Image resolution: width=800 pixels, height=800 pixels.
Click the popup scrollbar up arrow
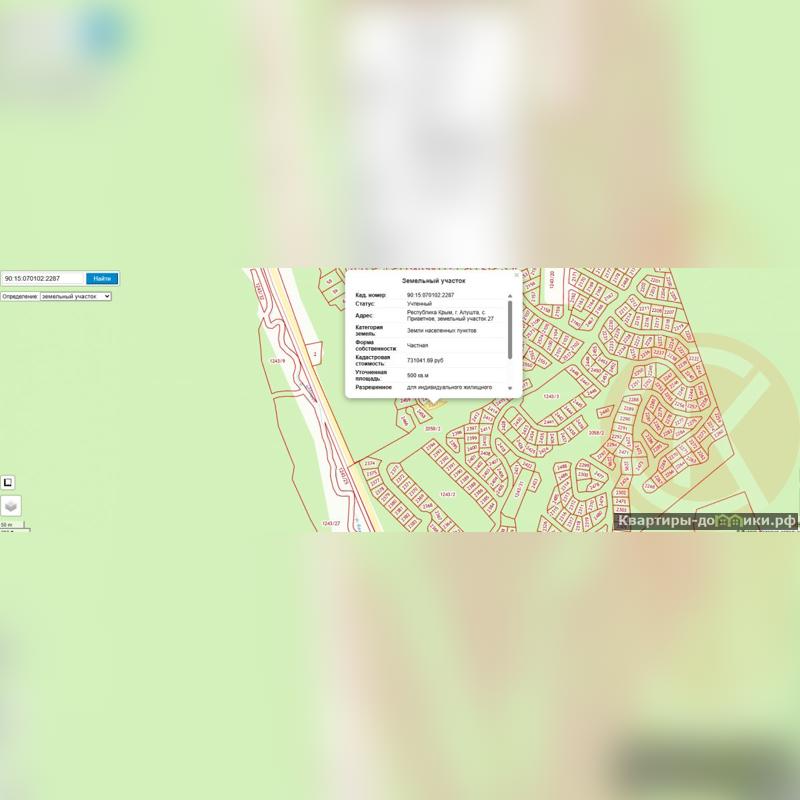pos(510,296)
